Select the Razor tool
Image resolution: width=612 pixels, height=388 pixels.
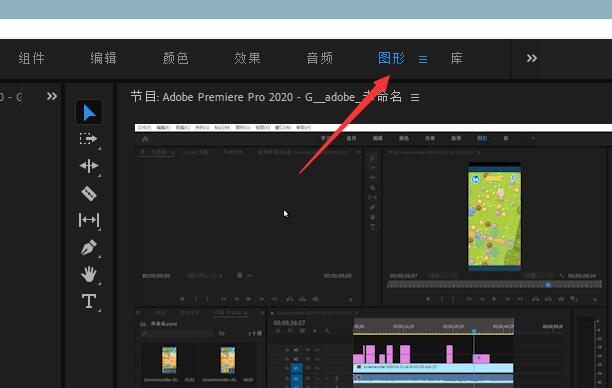click(89, 193)
